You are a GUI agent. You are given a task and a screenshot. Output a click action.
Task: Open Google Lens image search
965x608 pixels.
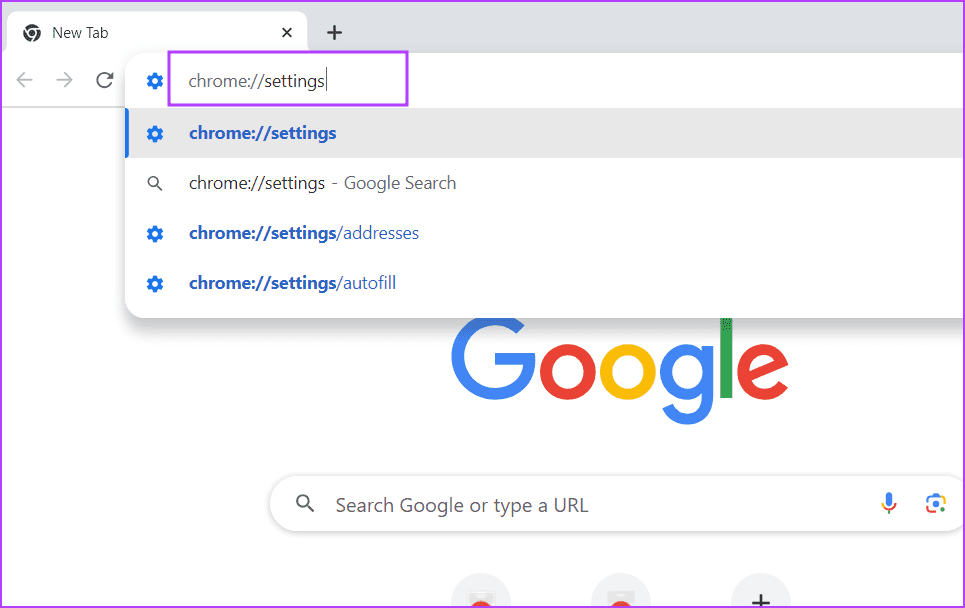click(935, 504)
